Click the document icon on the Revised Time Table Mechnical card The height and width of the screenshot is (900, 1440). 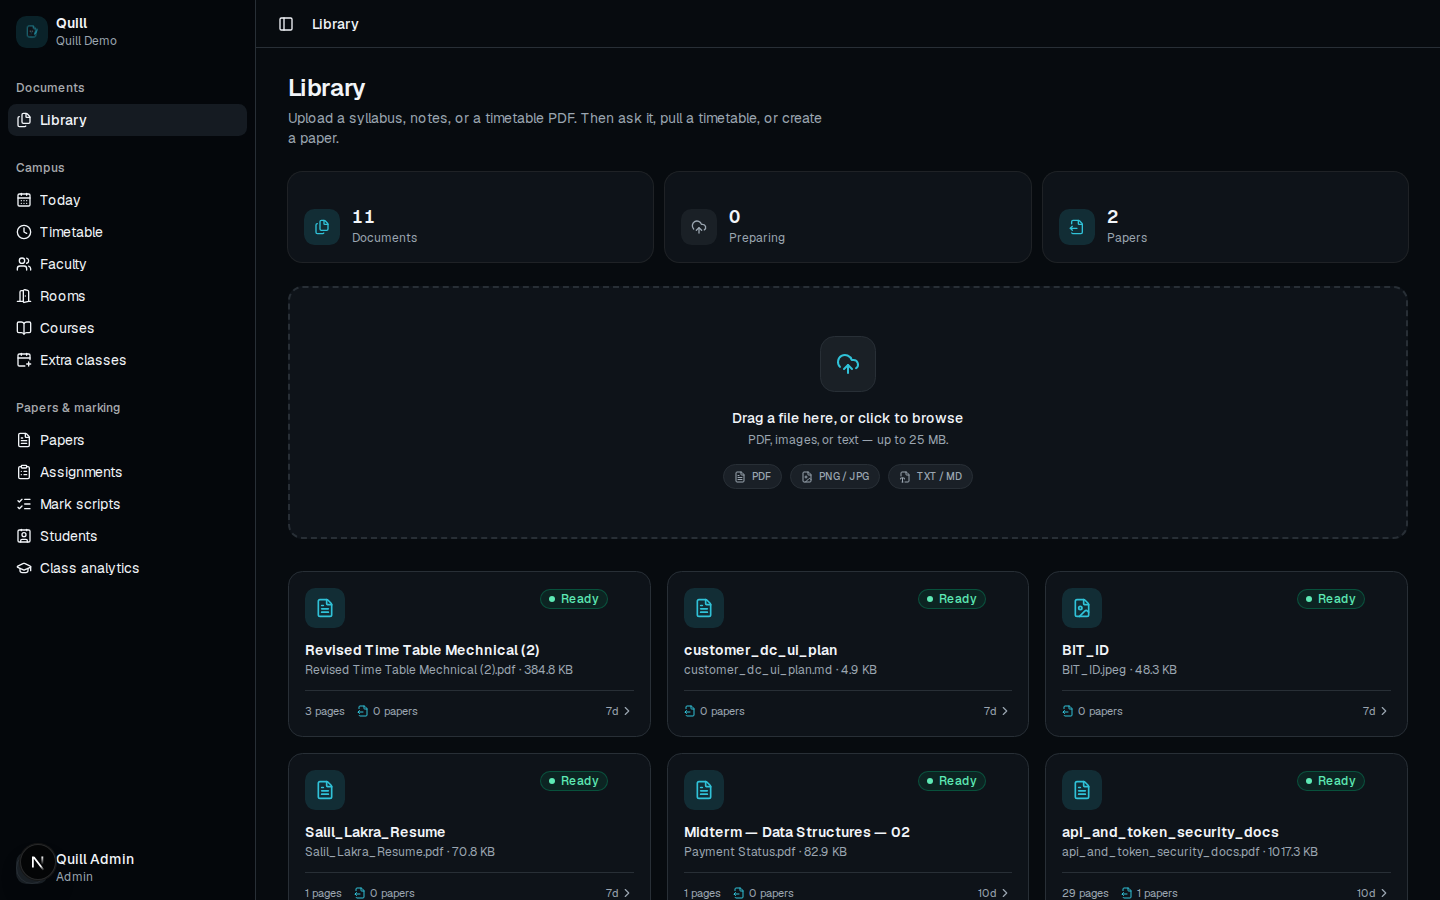325,608
